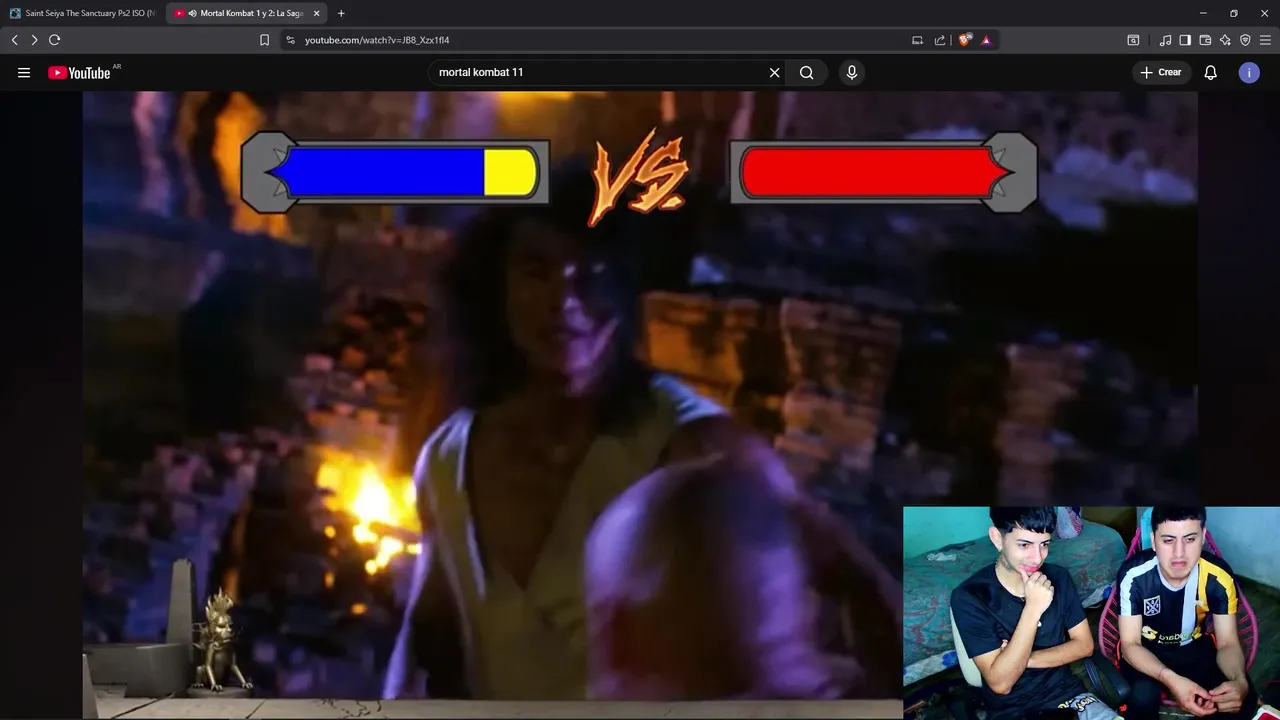Go forward with the browser forward arrow
This screenshot has height=720, width=1280.
[x=34, y=40]
